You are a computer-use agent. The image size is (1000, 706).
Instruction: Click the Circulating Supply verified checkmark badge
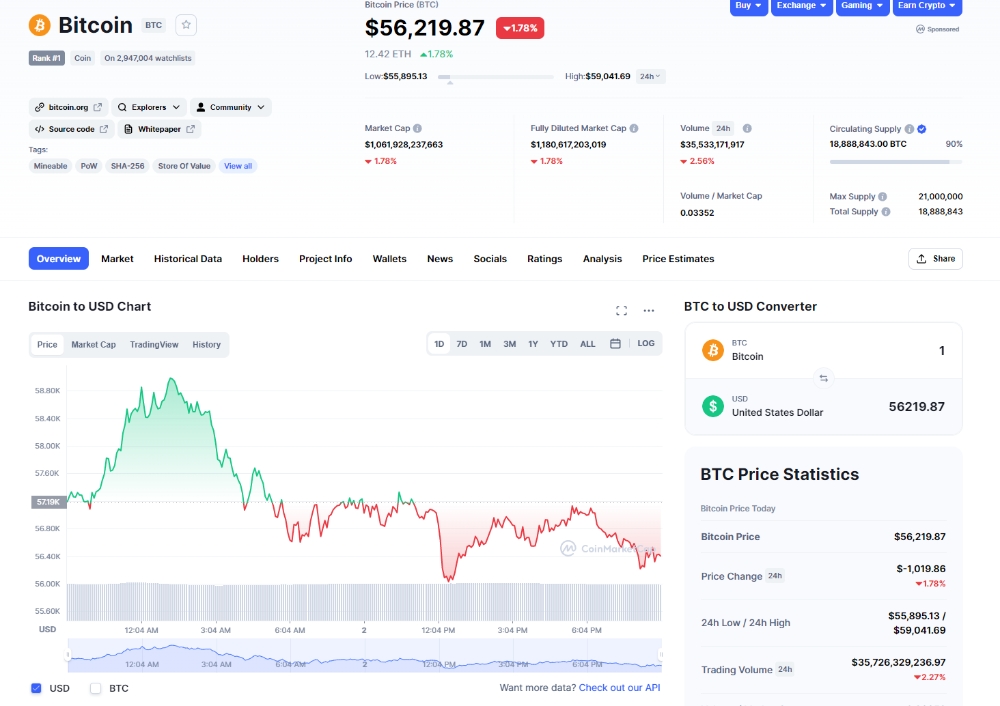tap(922, 129)
